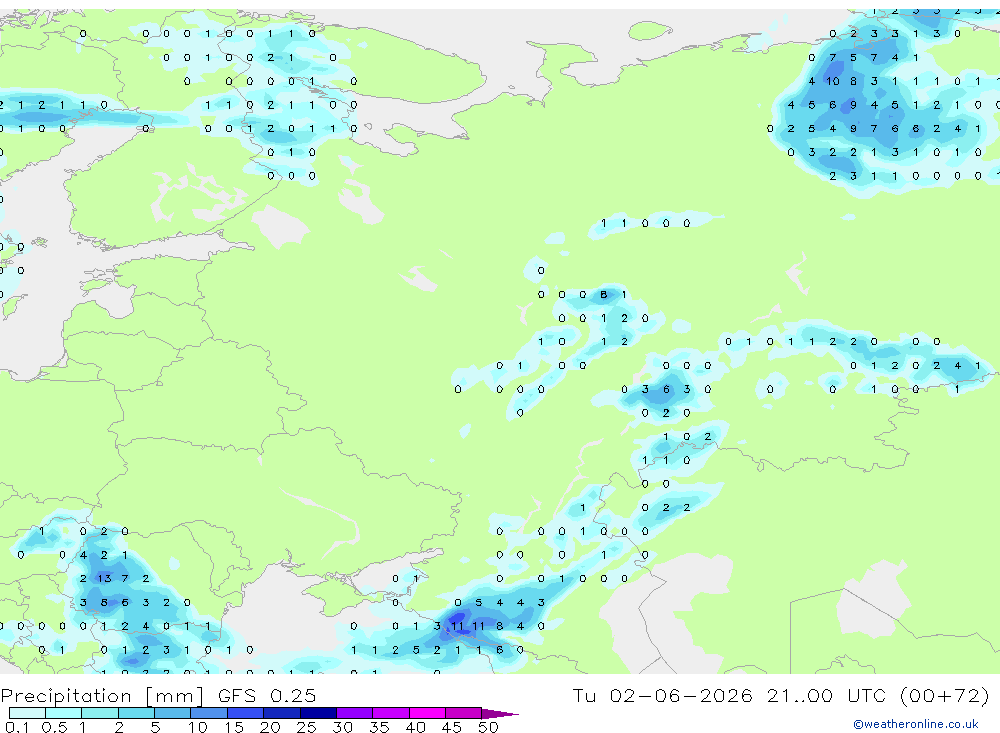Click the map value "13" over the Balkans
The width and height of the screenshot is (1000, 733).
[104, 579]
